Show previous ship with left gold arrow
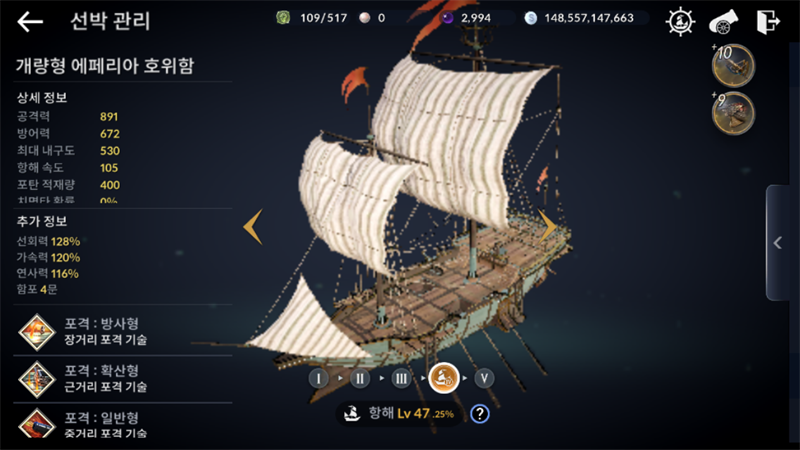800x450 pixels. pyautogui.click(x=253, y=227)
